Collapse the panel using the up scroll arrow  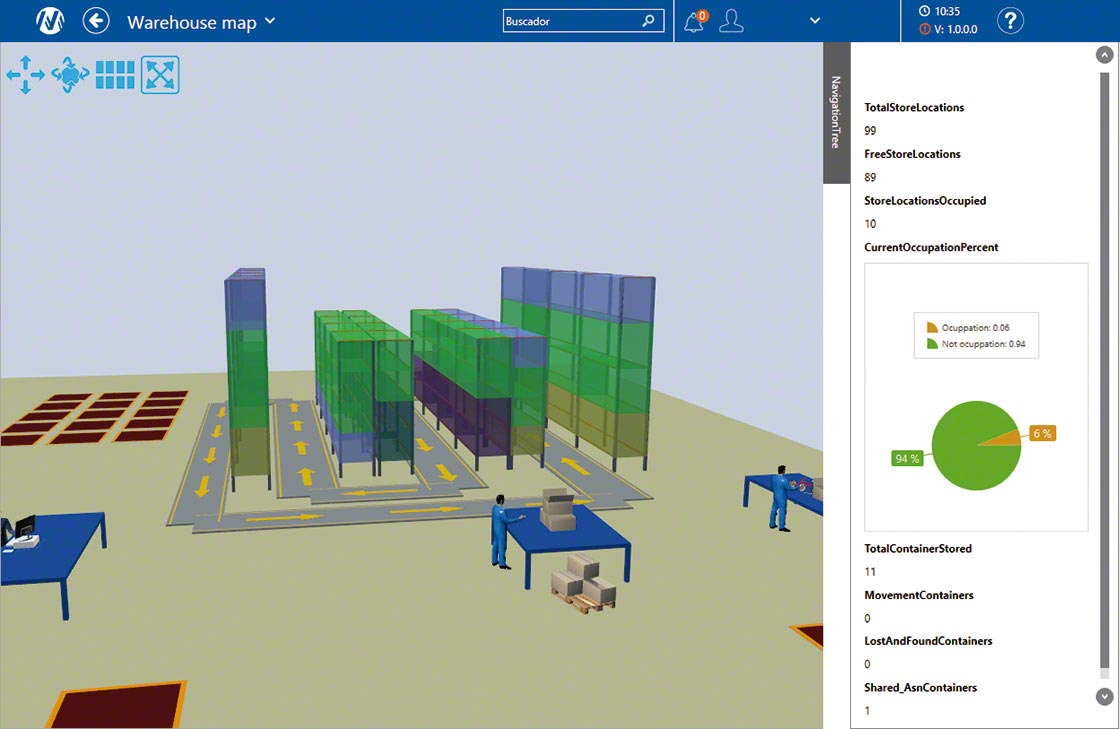(1104, 54)
